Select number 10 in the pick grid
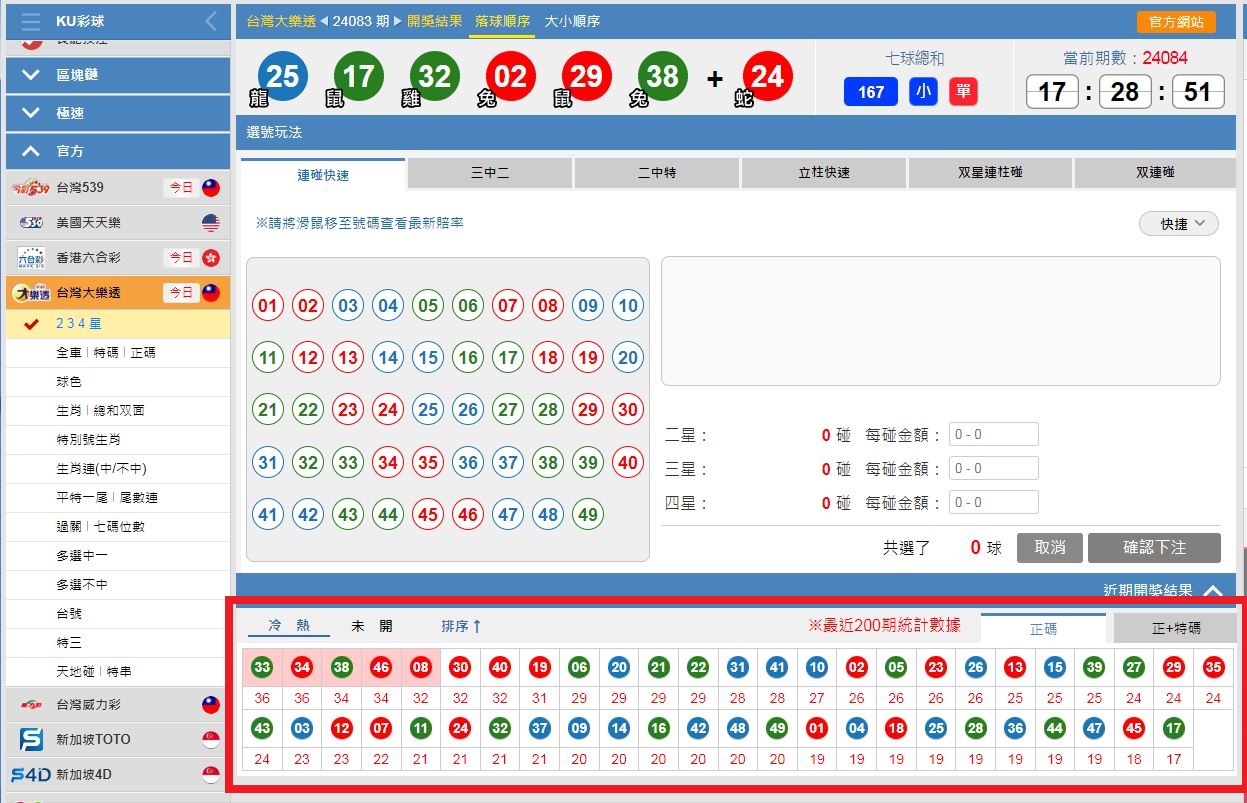 628,306
